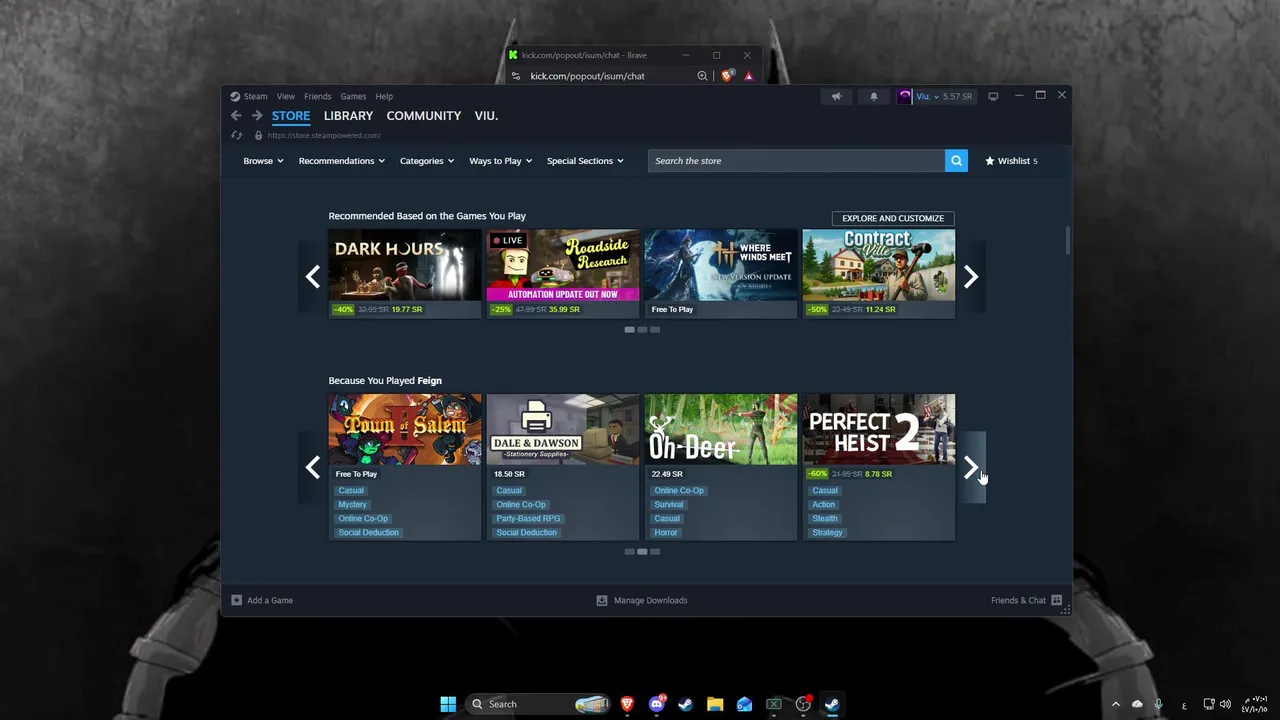Click the Brave Shields lion icon
This screenshot has height=720, width=1280.
(x=728, y=76)
